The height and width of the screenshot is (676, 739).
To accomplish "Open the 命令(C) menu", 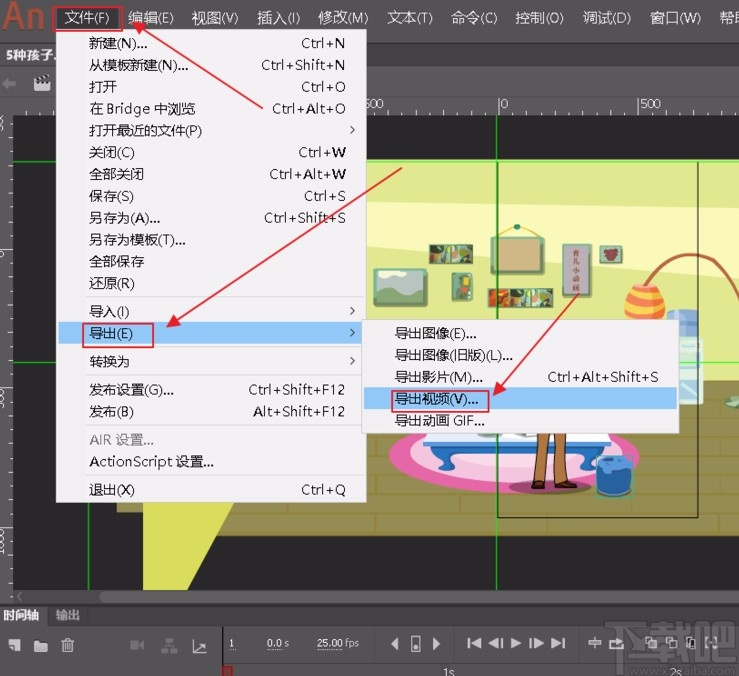I will tap(474, 18).
